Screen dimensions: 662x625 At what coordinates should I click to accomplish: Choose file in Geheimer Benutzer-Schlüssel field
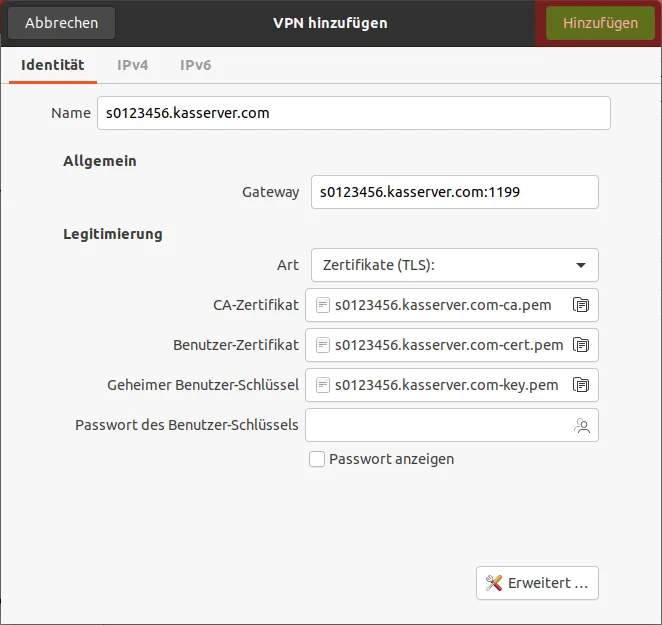tap(452, 385)
